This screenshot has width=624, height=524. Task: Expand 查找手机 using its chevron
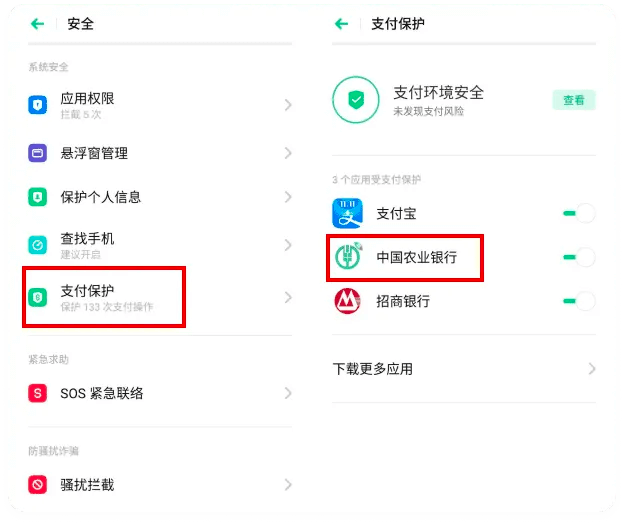(288, 244)
